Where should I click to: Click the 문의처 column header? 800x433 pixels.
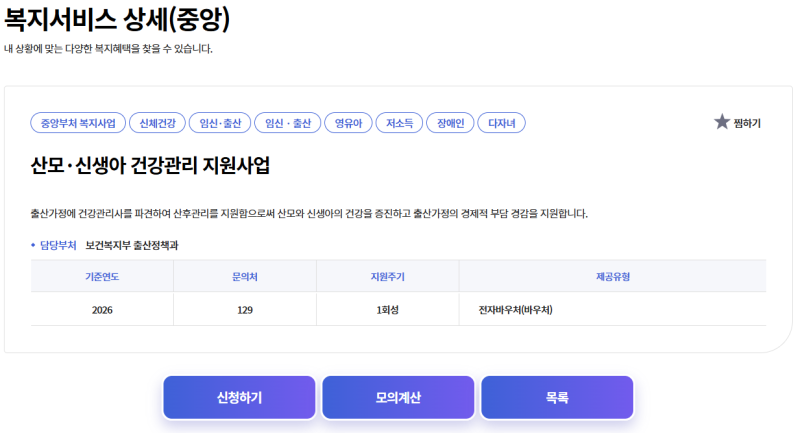(245, 276)
